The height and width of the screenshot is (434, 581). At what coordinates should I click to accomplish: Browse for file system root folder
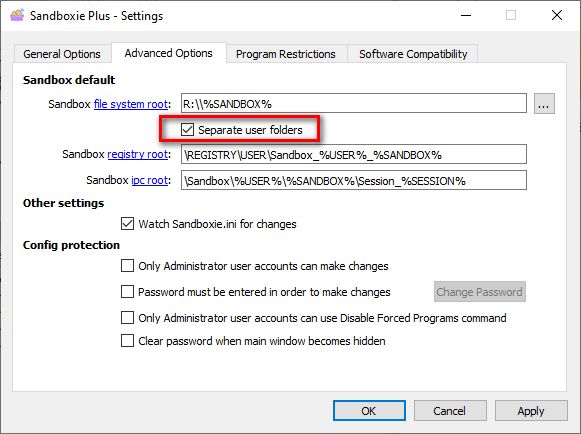click(x=544, y=104)
